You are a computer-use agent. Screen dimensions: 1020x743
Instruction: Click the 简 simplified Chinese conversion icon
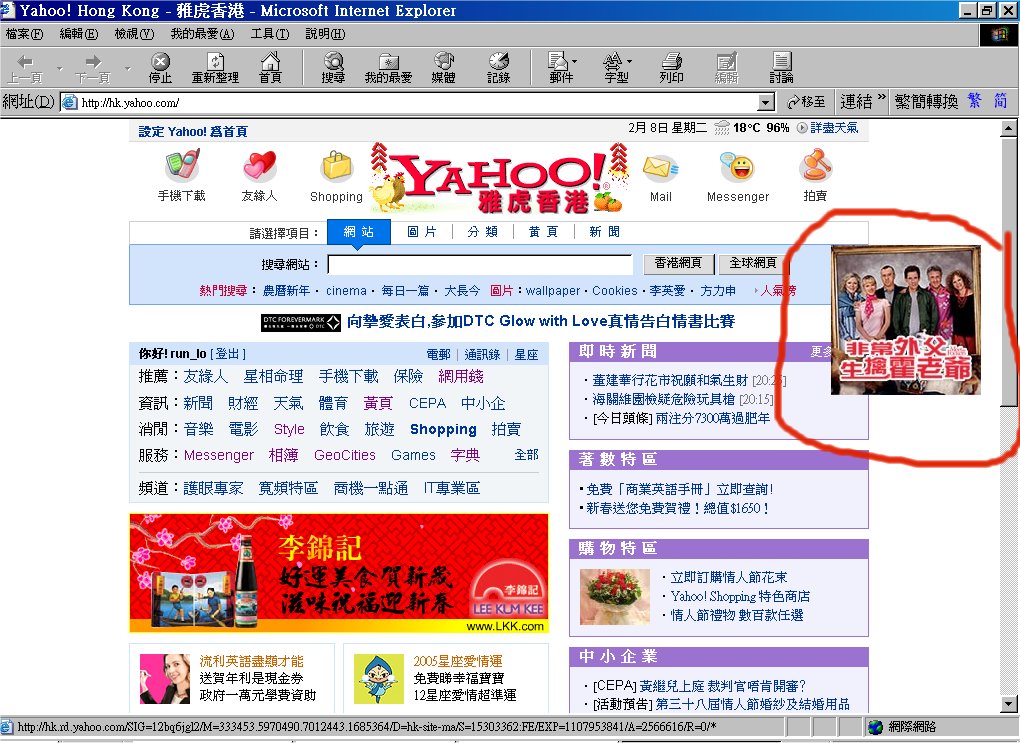click(1000, 101)
